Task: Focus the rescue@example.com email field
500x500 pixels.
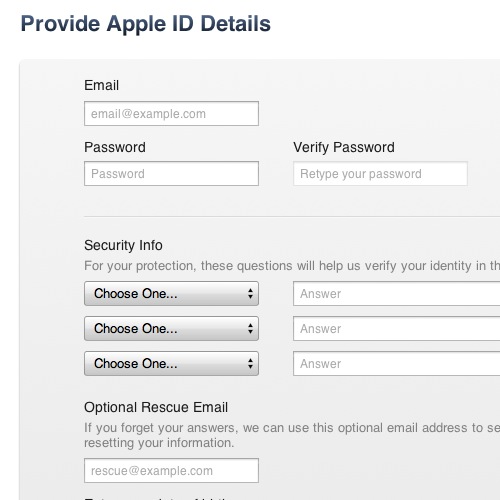Action: pos(171,471)
